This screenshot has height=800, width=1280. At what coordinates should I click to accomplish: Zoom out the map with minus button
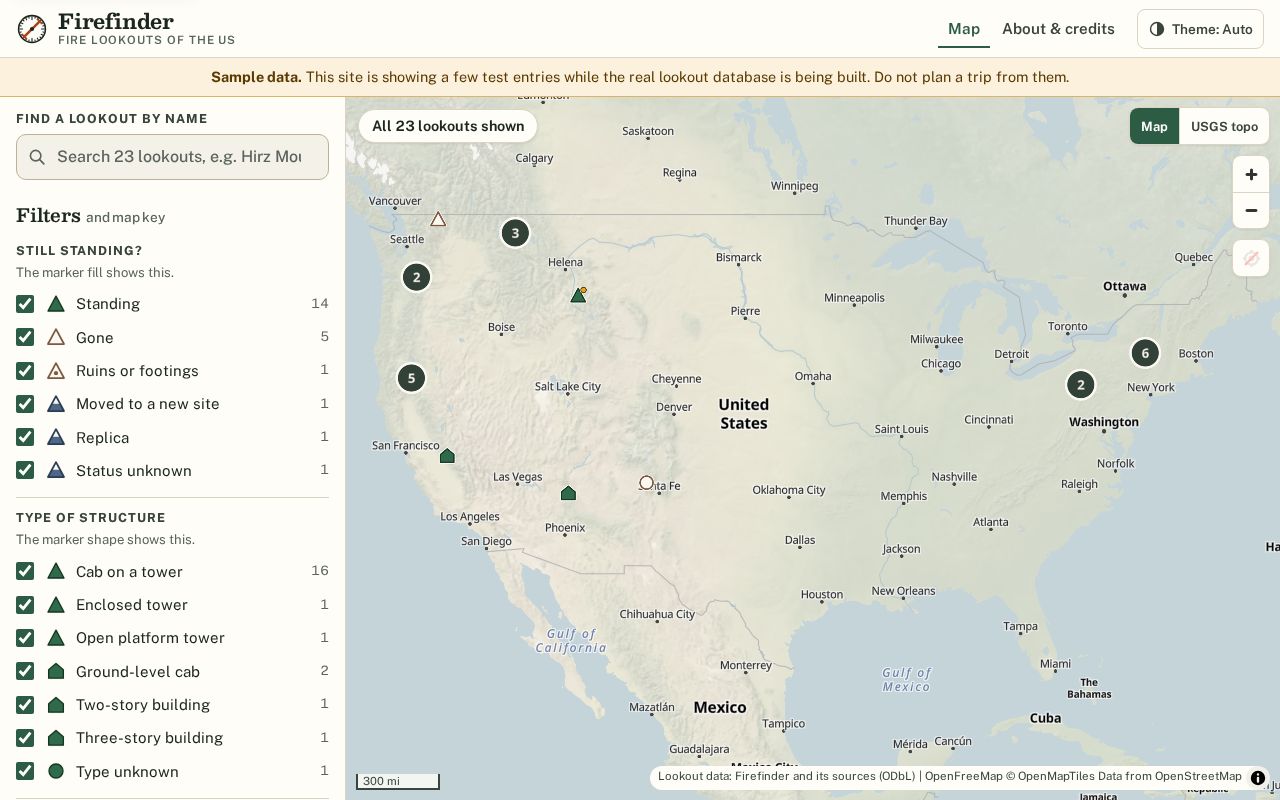(x=1251, y=211)
